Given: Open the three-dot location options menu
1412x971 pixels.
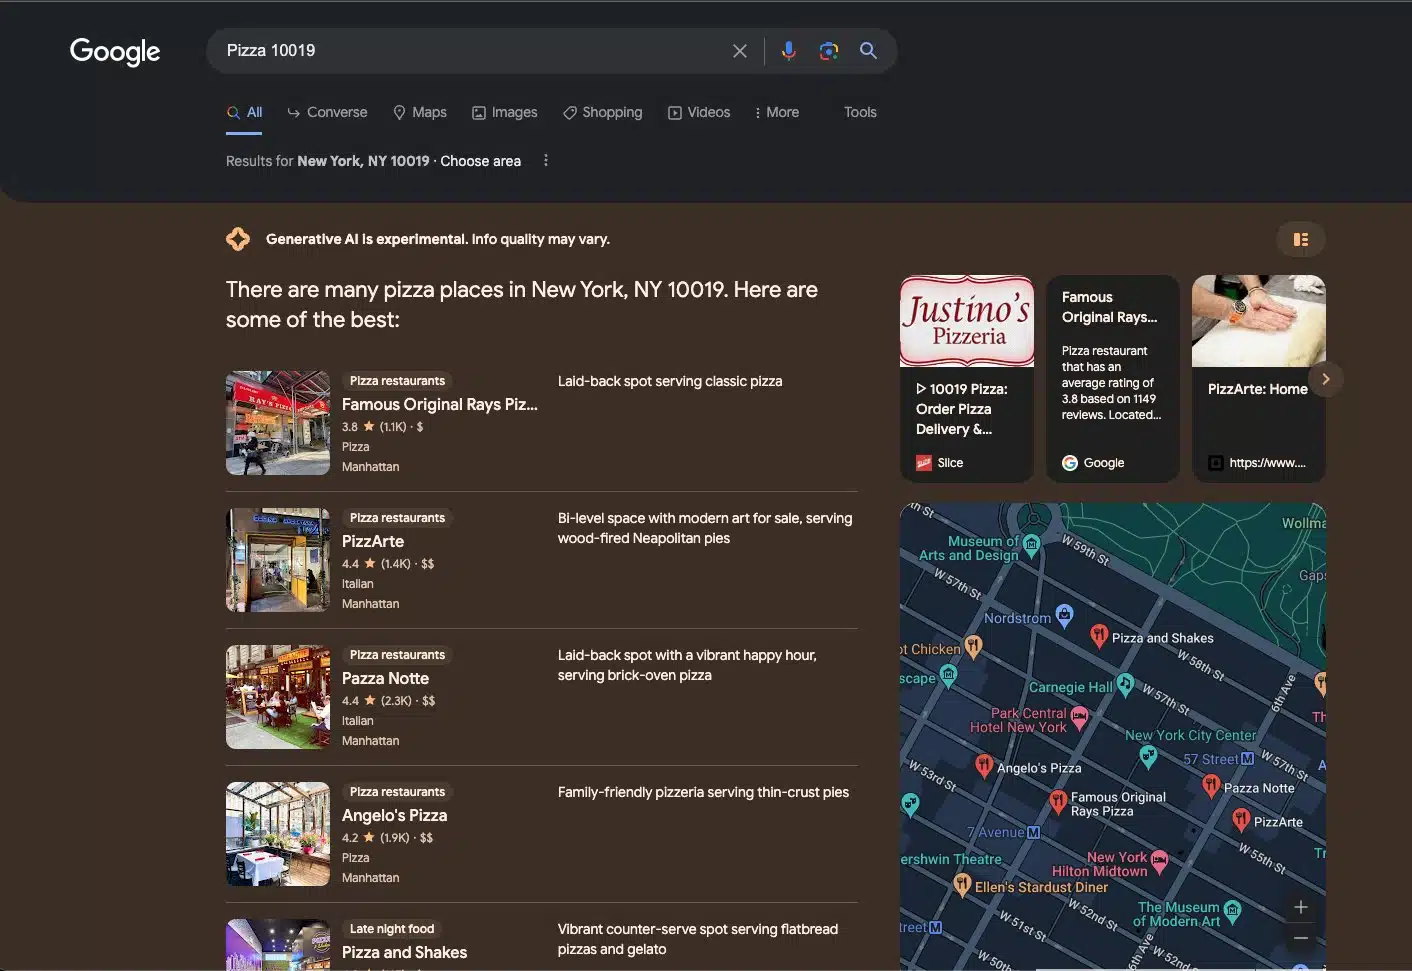Looking at the screenshot, I should (546, 161).
